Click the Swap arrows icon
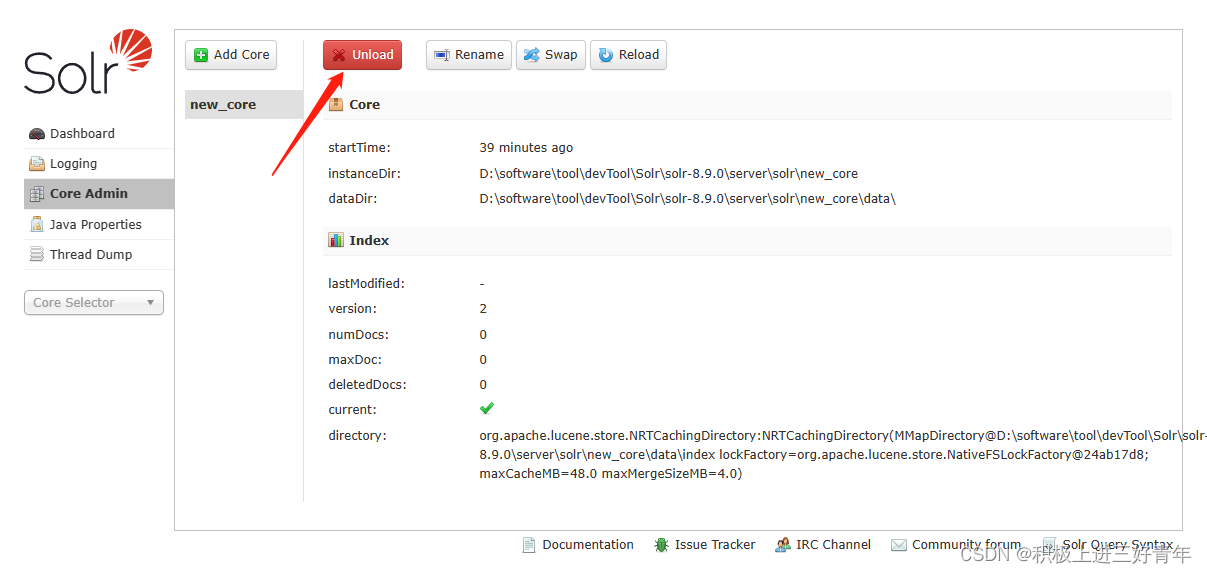Viewport: 1207px width, 573px height. pos(532,55)
